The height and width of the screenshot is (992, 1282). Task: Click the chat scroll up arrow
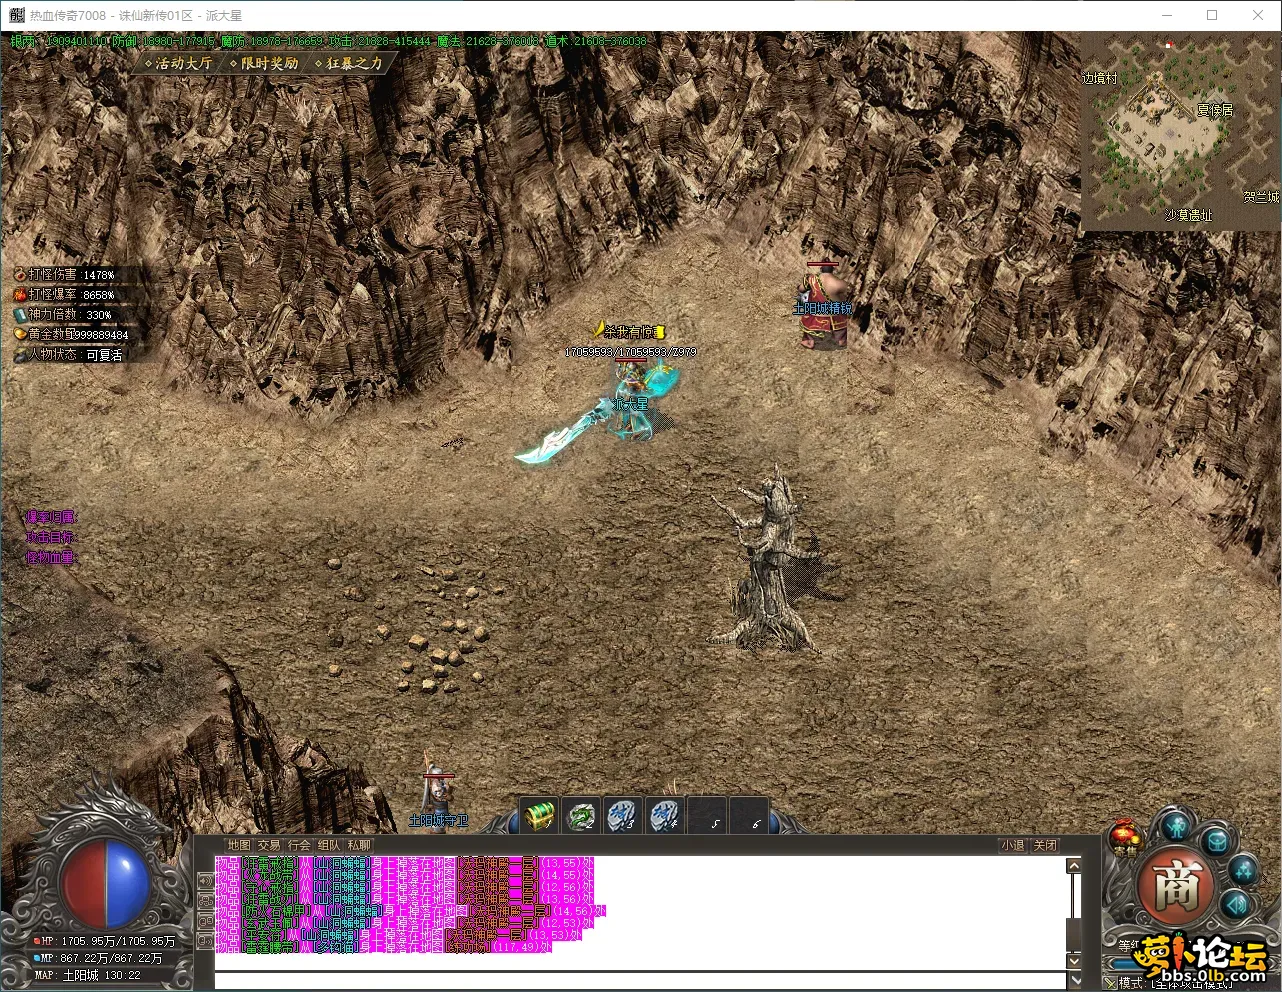click(1074, 866)
